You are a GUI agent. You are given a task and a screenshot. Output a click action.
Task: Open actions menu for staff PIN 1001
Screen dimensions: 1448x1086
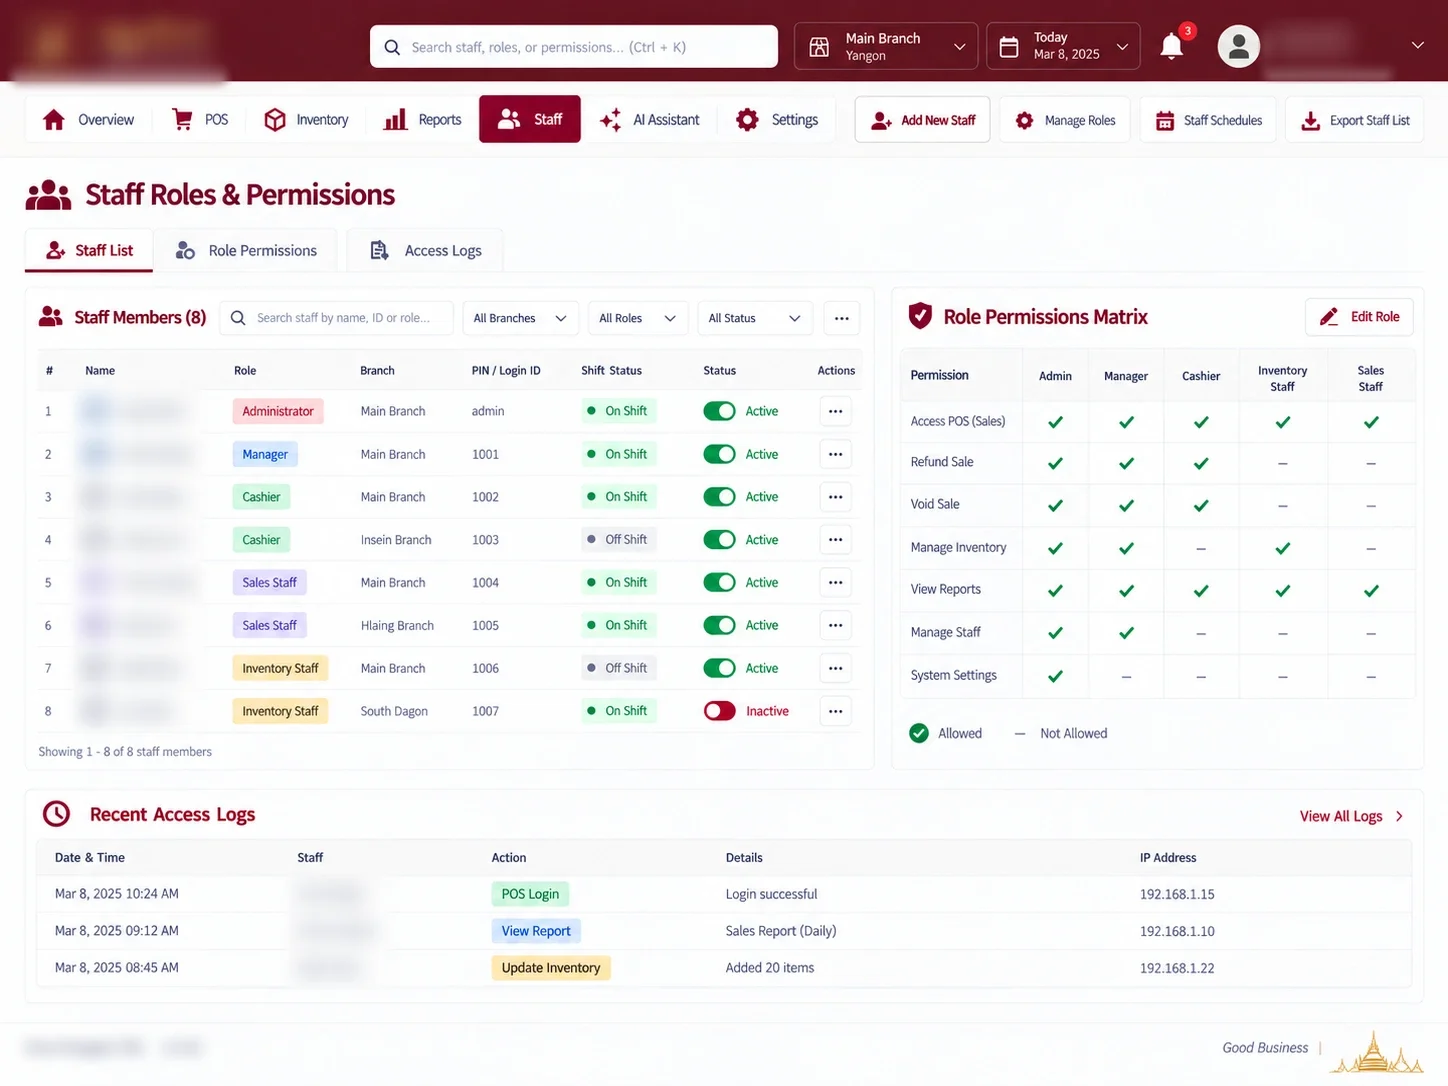[x=835, y=454]
